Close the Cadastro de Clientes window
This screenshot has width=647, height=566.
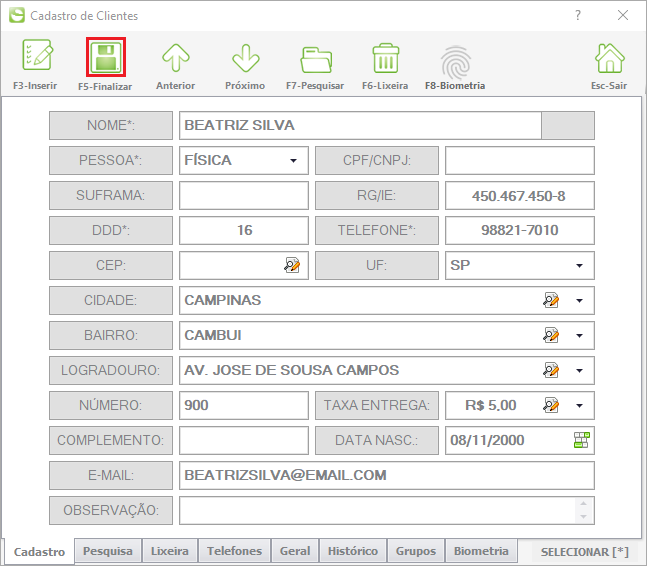pos(623,16)
